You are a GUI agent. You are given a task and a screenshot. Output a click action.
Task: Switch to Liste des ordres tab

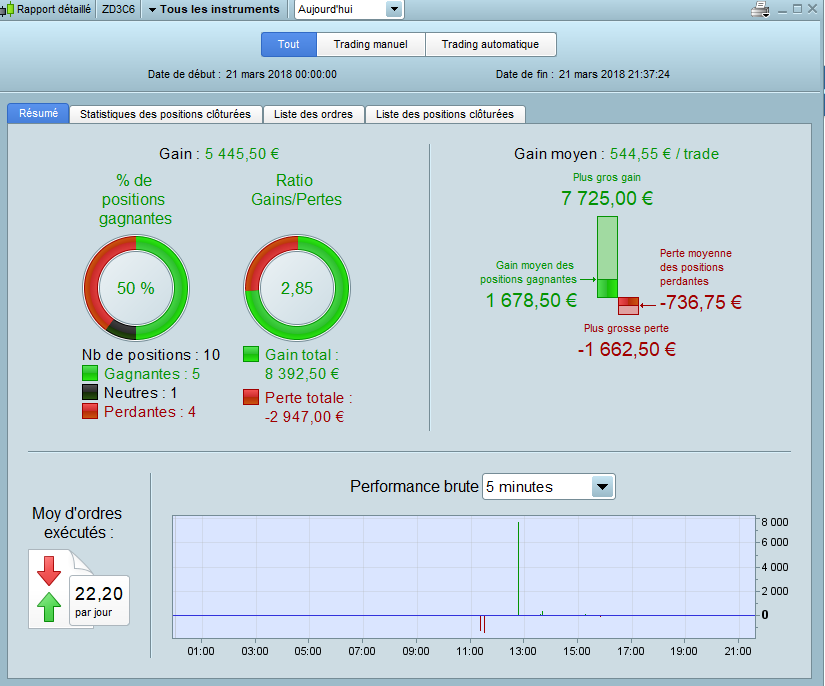pos(313,114)
